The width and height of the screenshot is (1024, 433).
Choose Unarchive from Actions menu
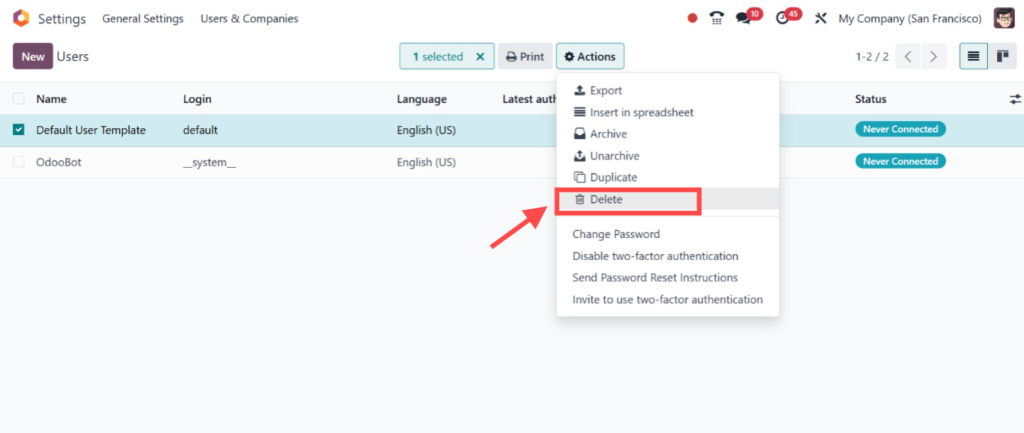(x=667, y=156)
